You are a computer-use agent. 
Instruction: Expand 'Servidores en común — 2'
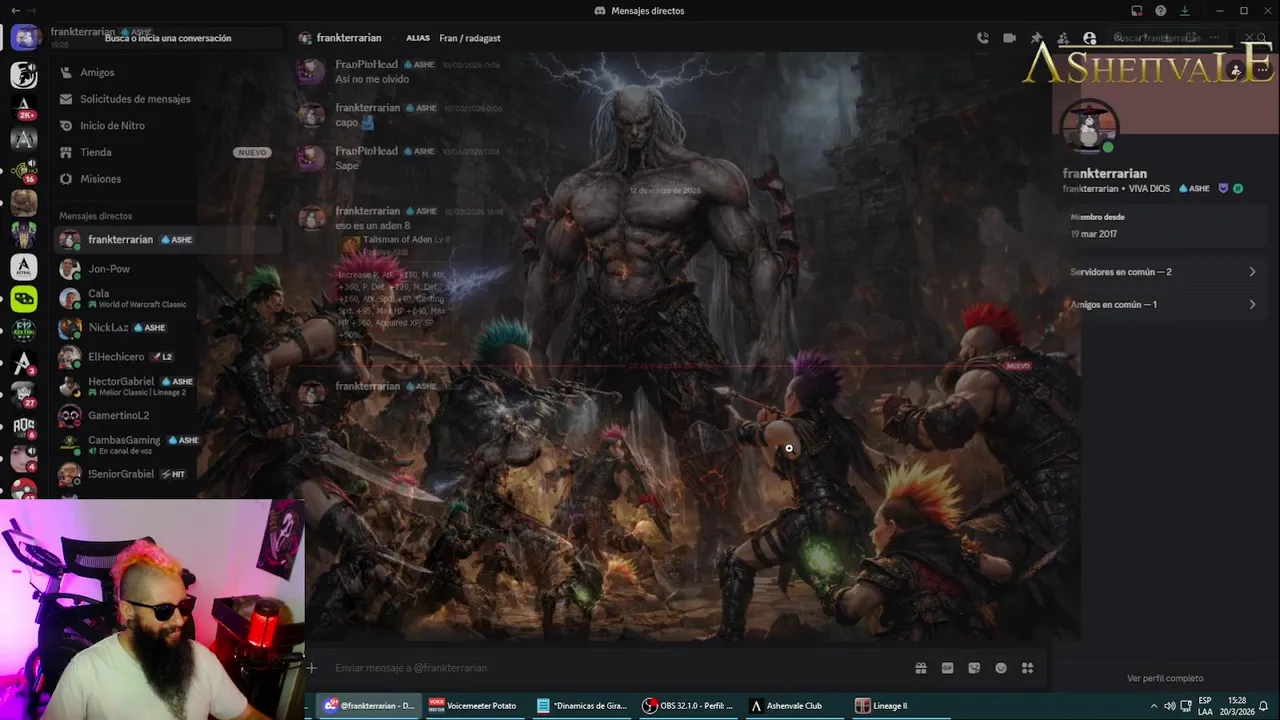pyautogui.click(x=1164, y=272)
